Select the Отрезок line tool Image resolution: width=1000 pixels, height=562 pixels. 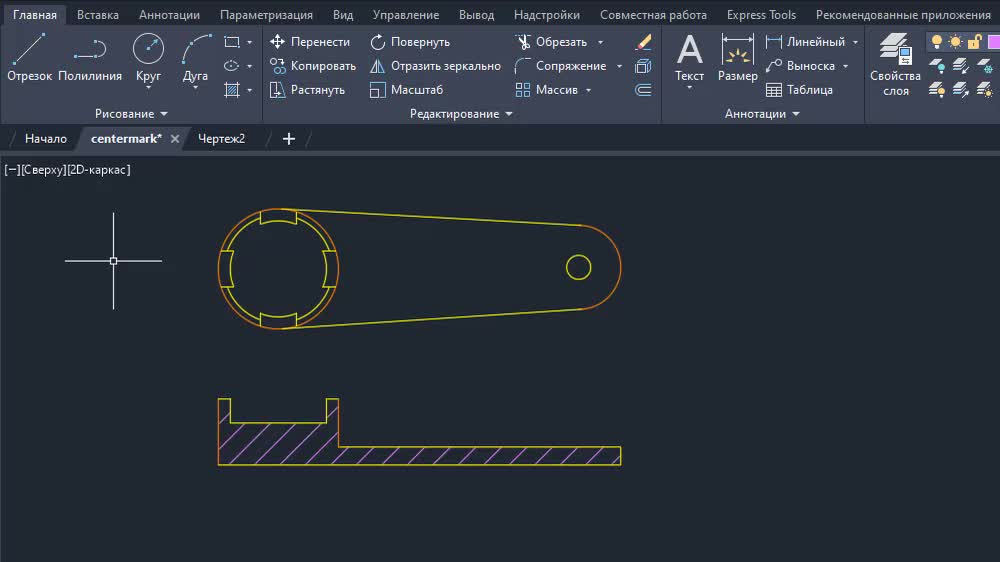click(29, 58)
